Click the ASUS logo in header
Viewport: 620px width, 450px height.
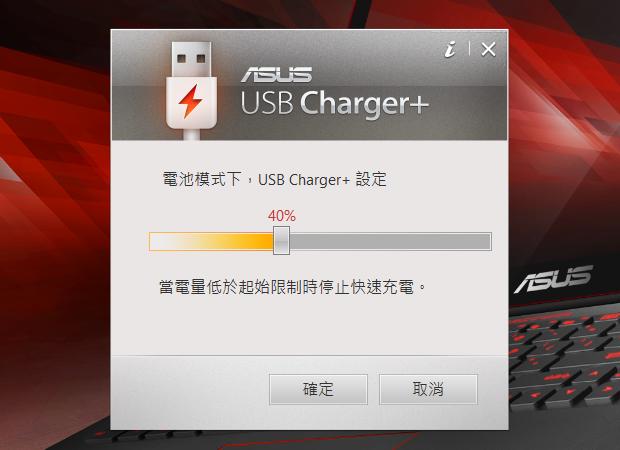coord(276,74)
